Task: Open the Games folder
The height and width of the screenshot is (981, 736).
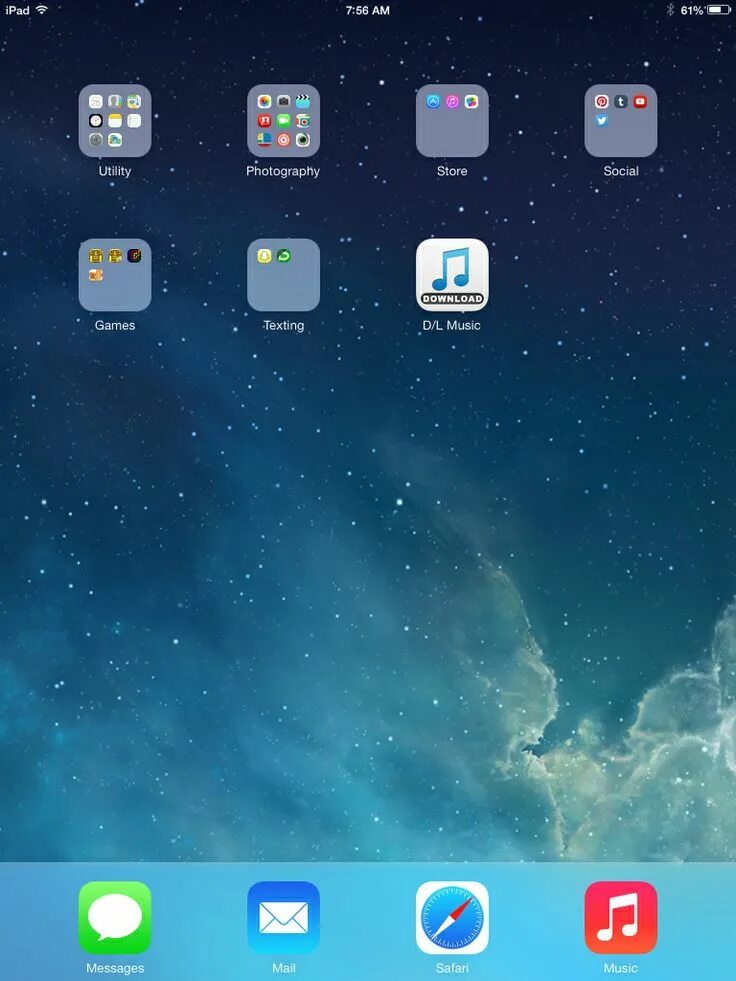Action: pyautogui.click(x=115, y=275)
